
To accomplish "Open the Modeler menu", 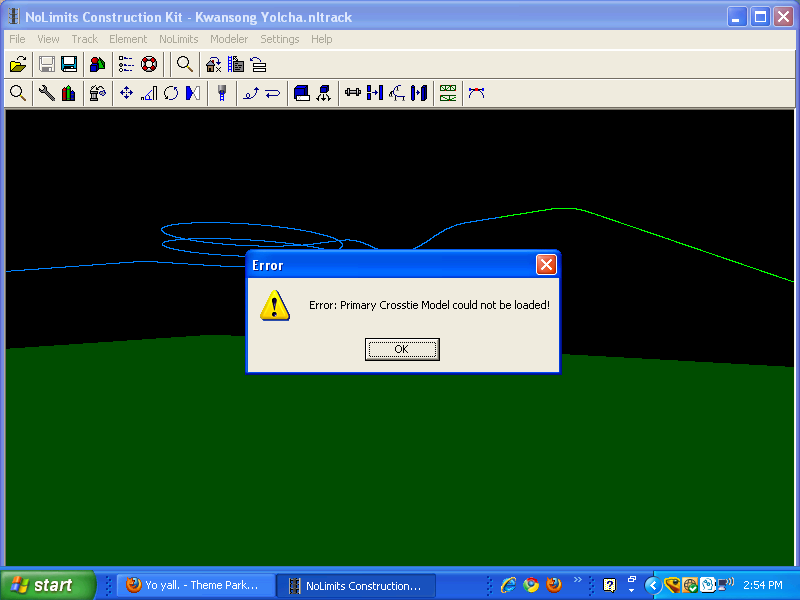I will click(229, 39).
